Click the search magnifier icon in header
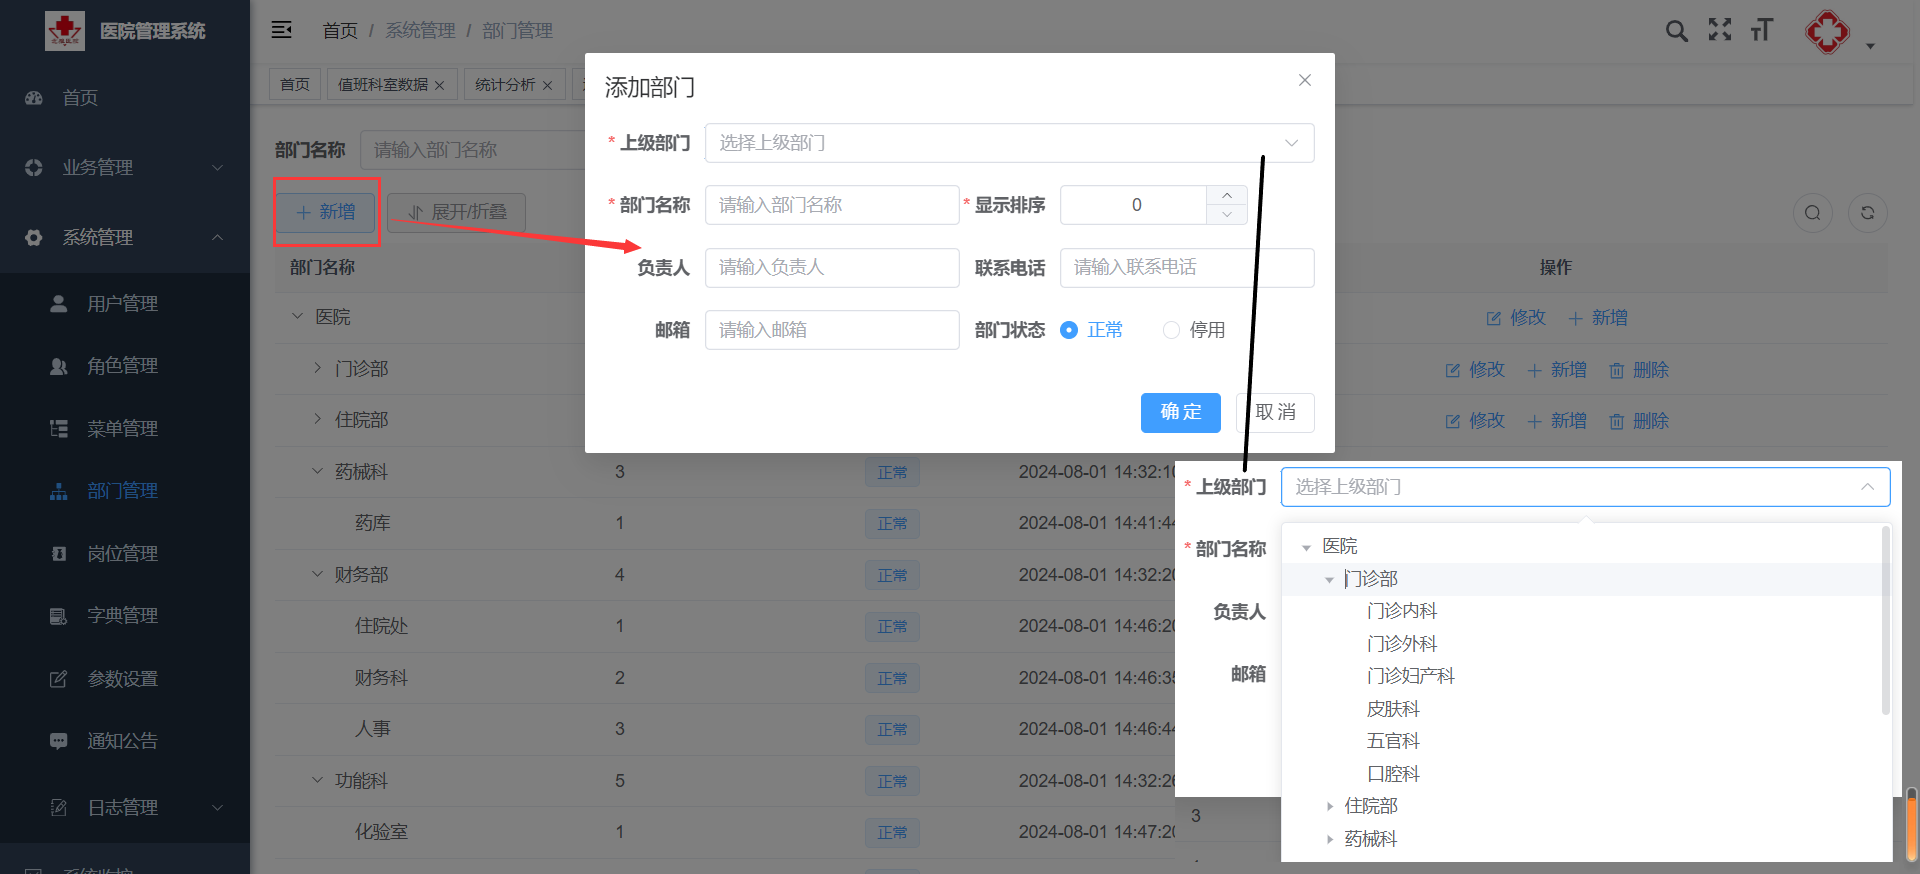Image resolution: width=1920 pixels, height=874 pixels. click(x=1676, y=31)
